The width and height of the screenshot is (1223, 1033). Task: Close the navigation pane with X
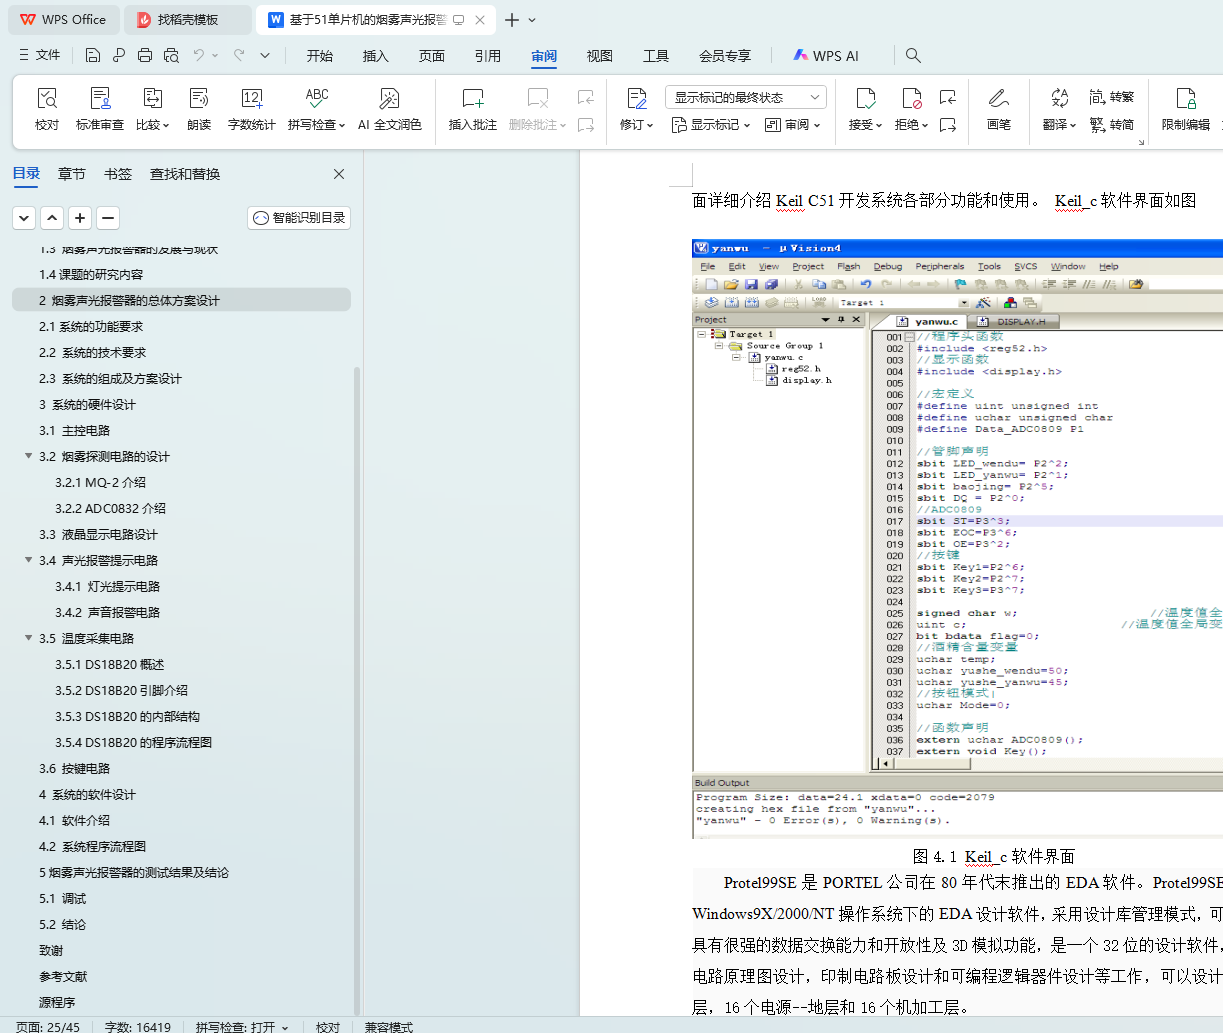(339, 174)
